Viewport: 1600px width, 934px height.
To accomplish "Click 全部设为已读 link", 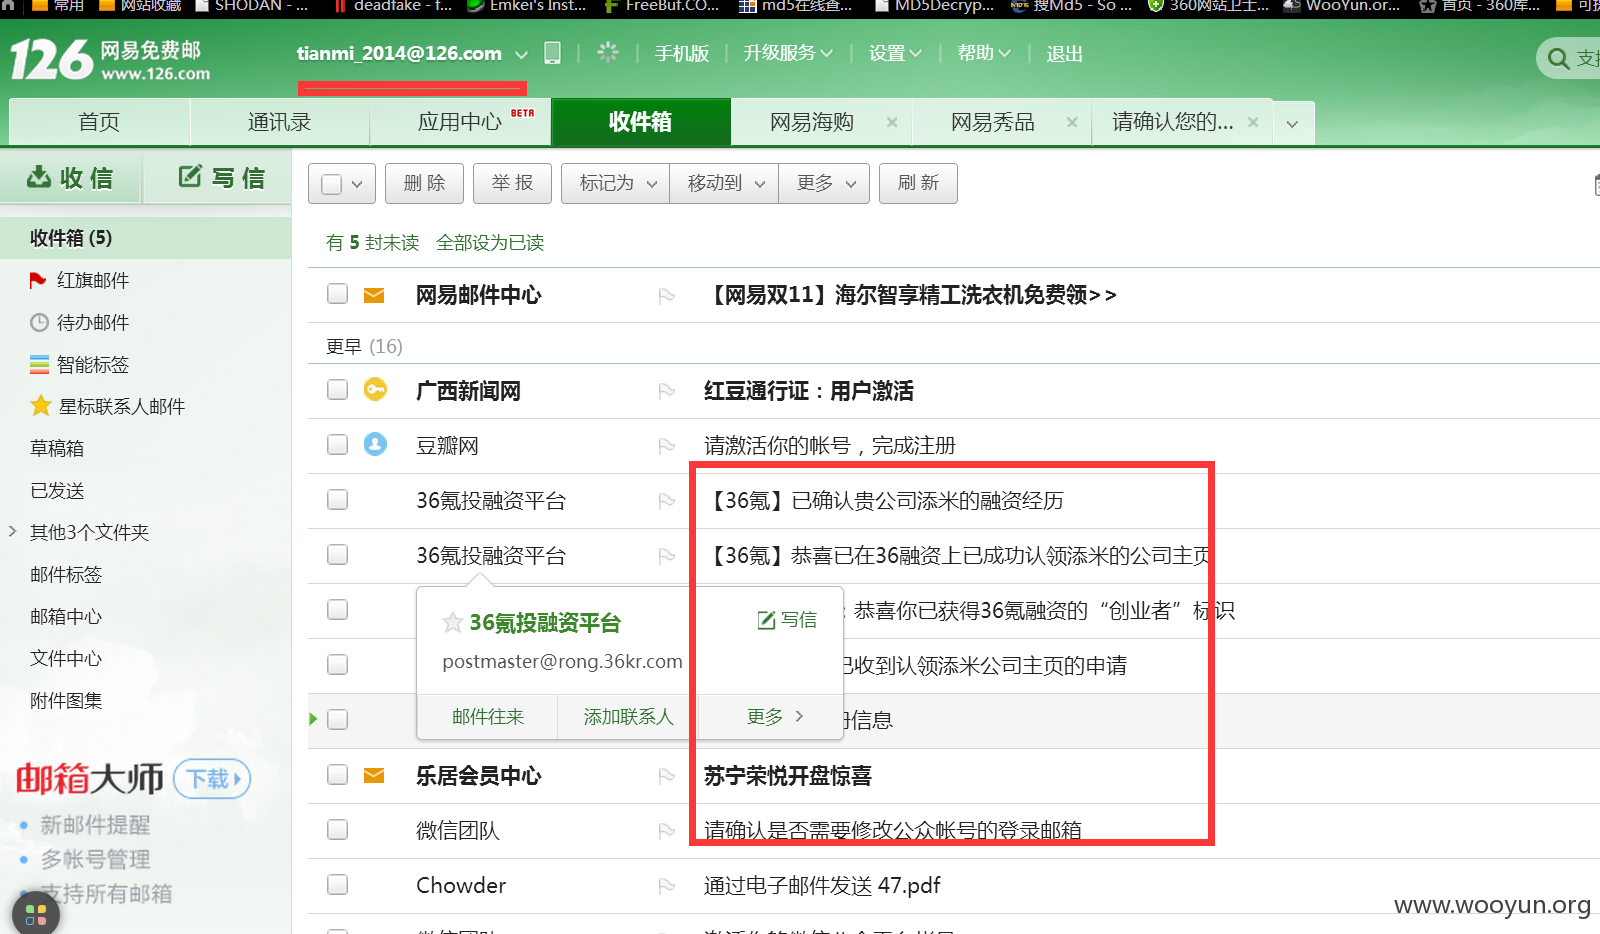I will coord(490,243).
